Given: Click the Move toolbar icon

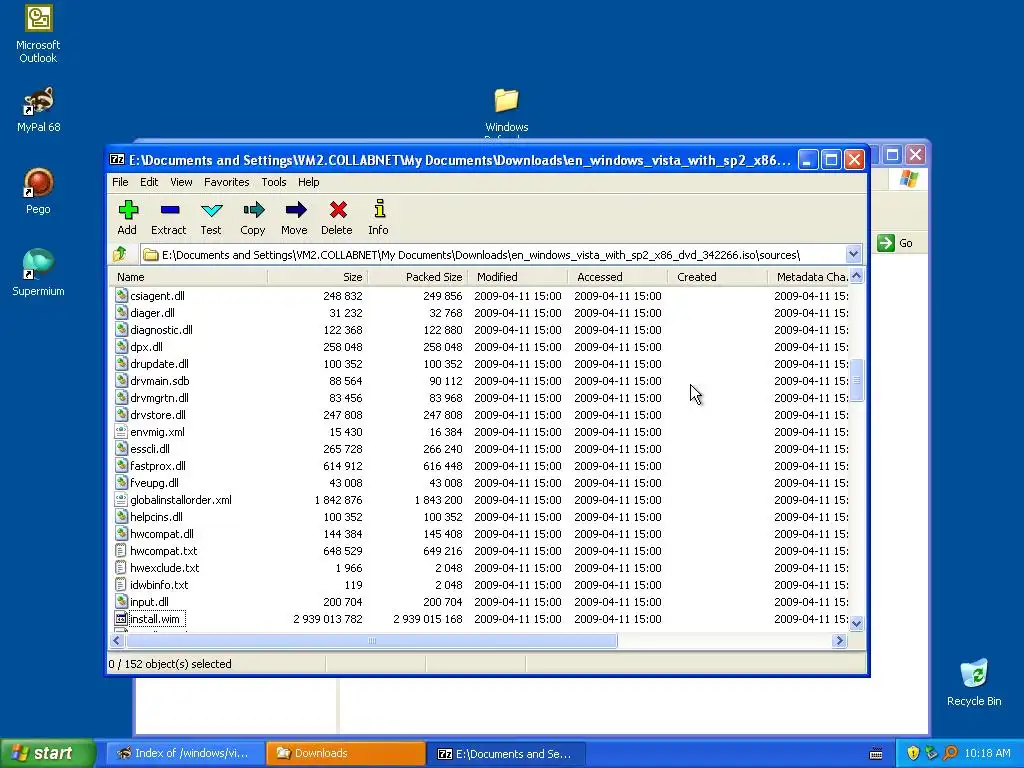Looking at the screenshot, I should pos(295,210).
